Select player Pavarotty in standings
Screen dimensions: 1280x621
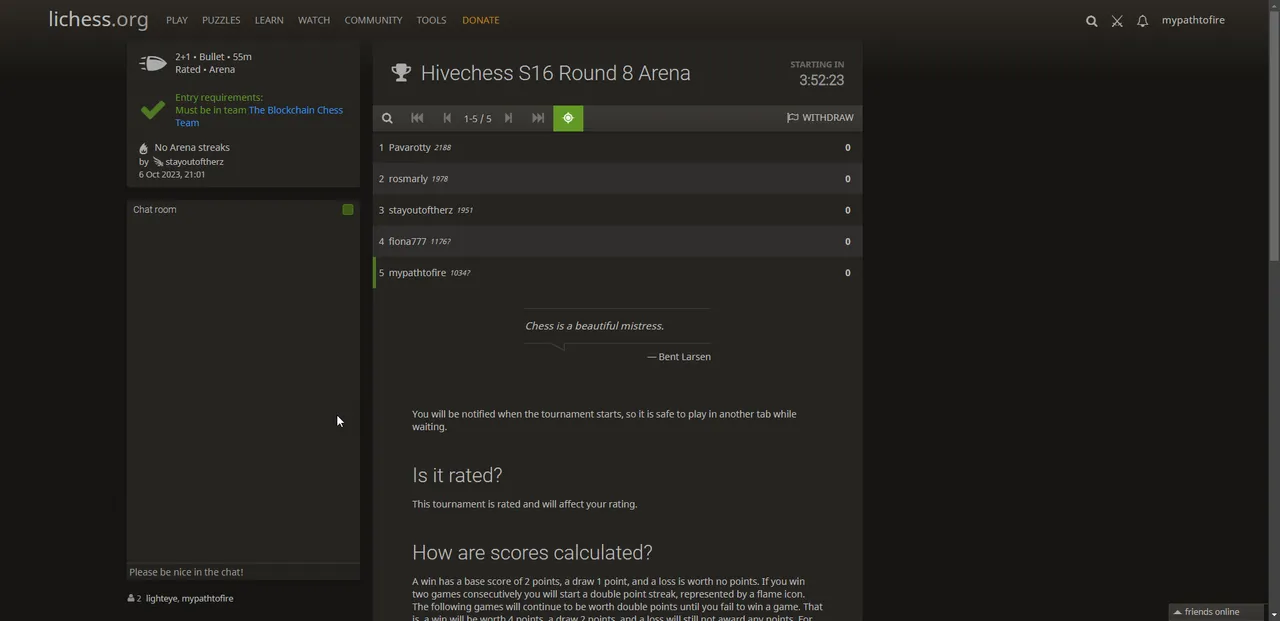click(409, 148)
